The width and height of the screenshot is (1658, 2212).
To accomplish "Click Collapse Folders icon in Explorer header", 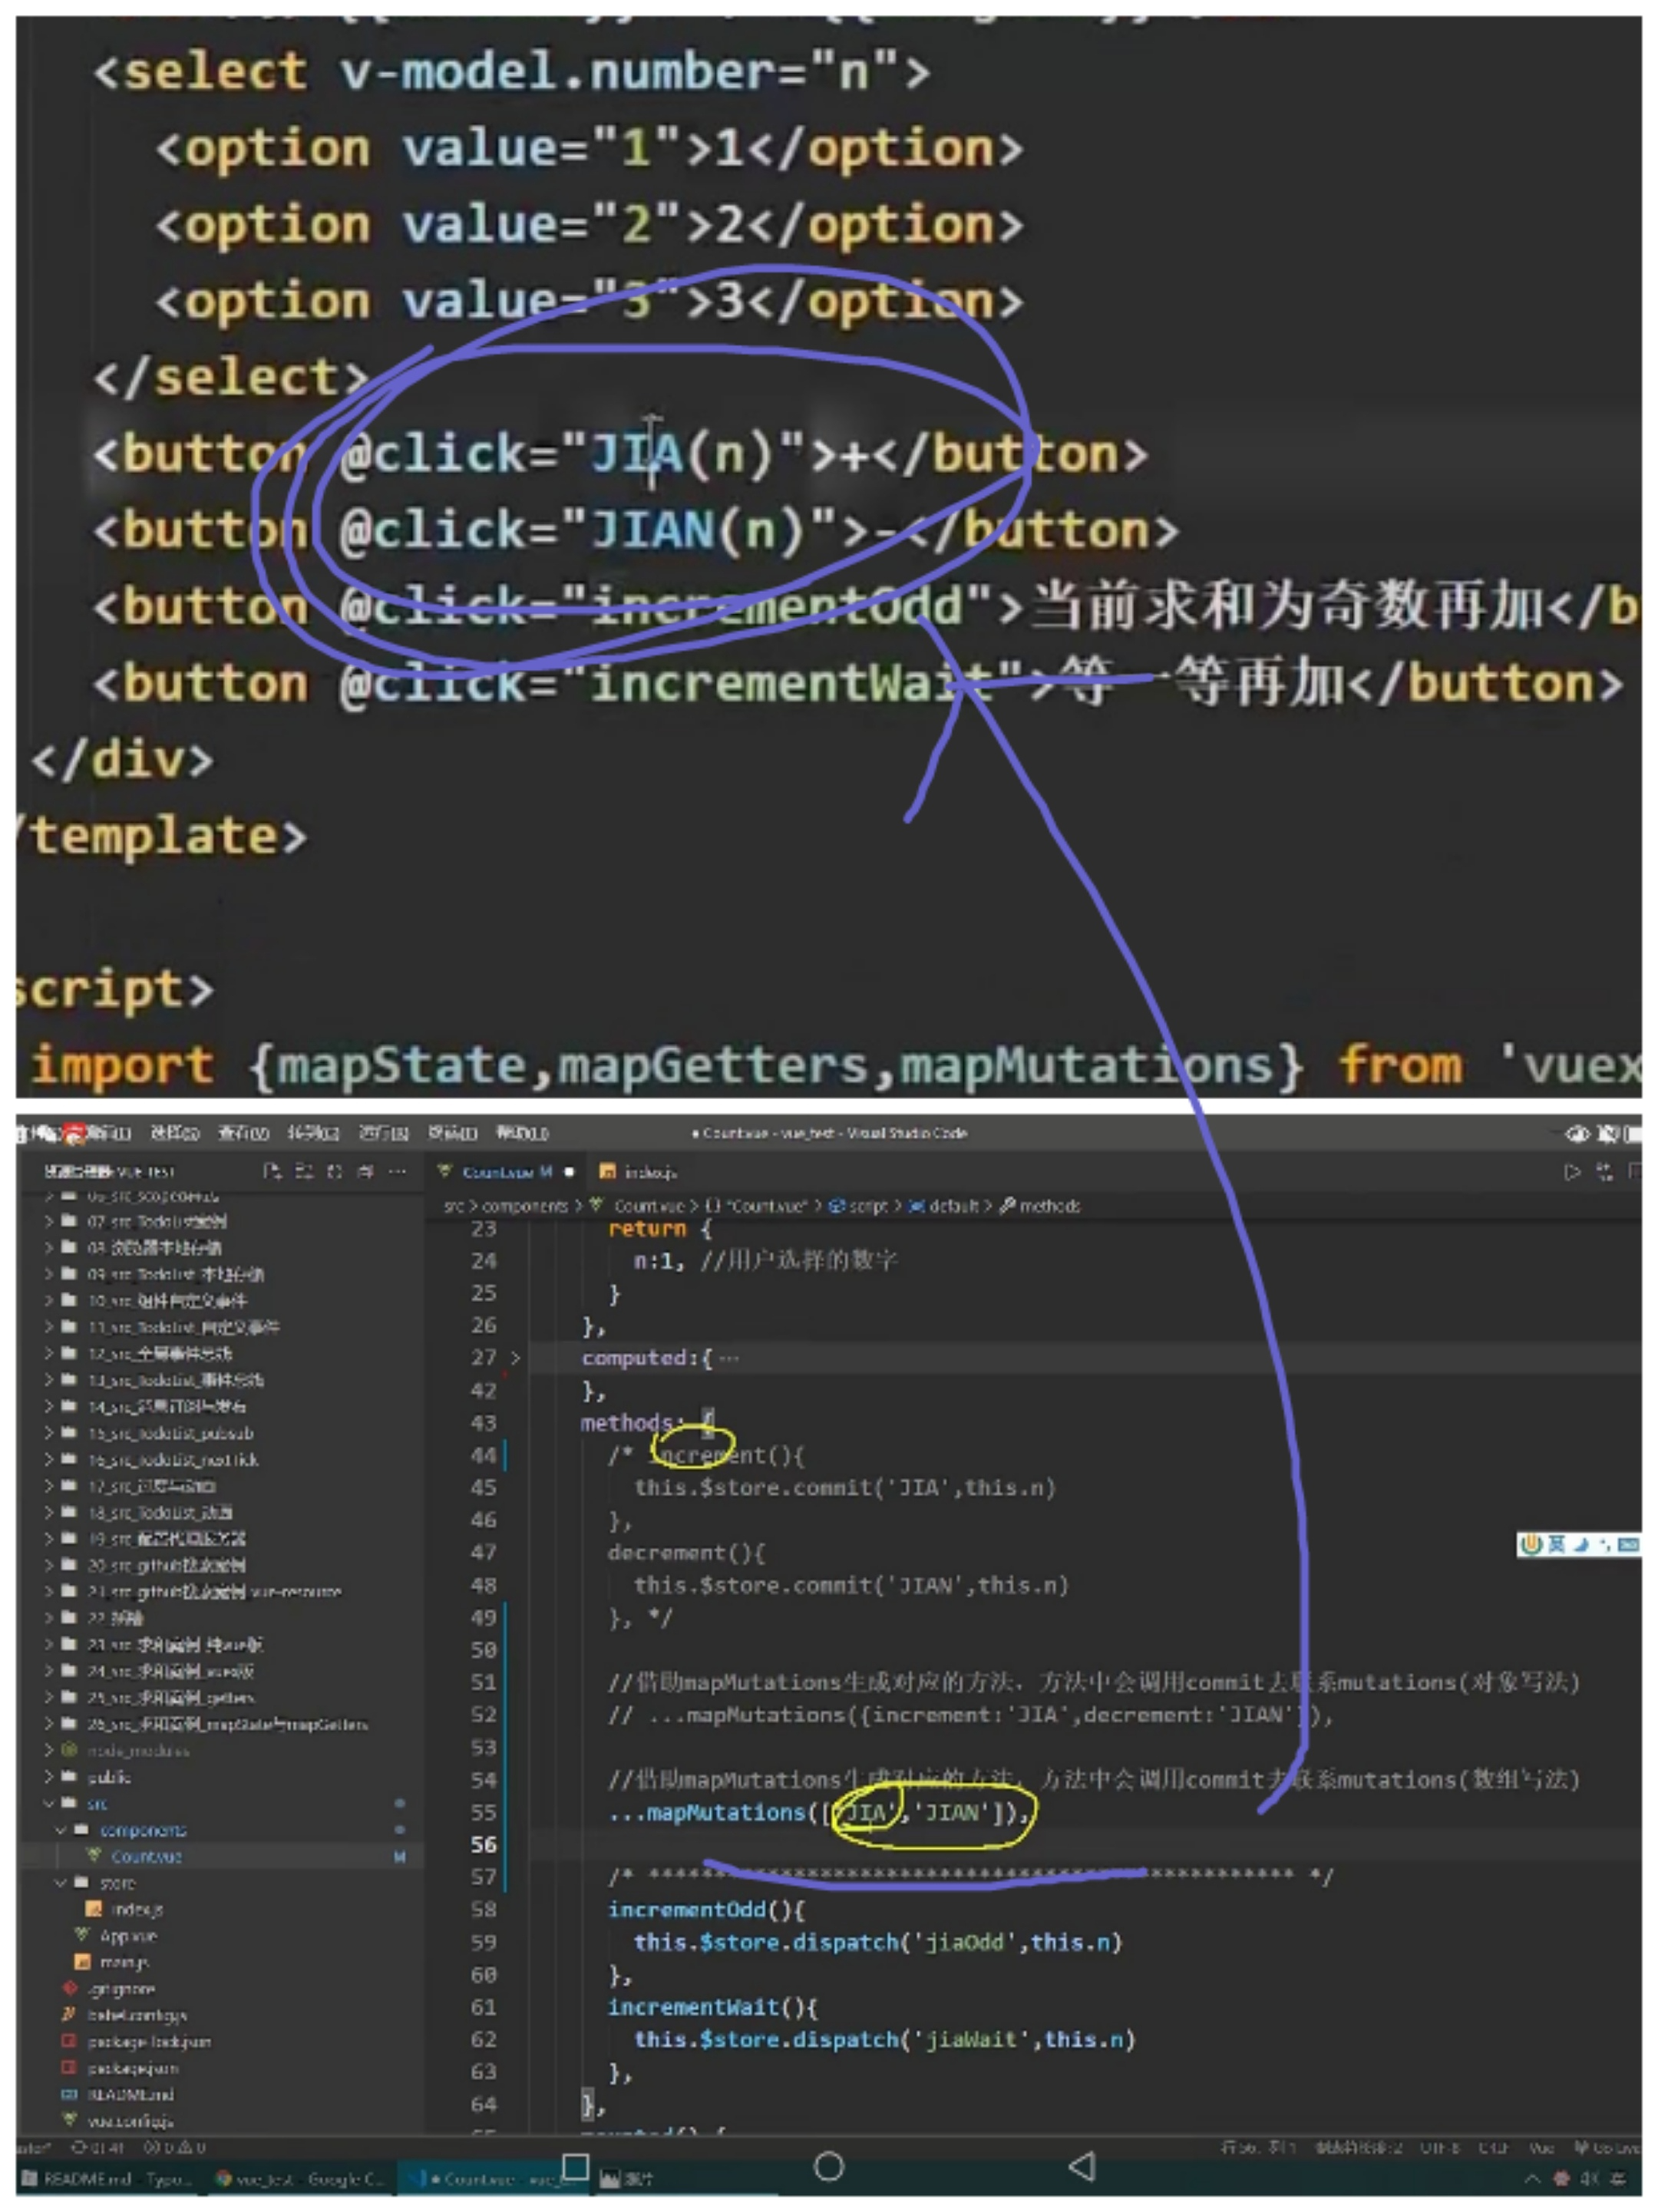I will (366, 1171).
